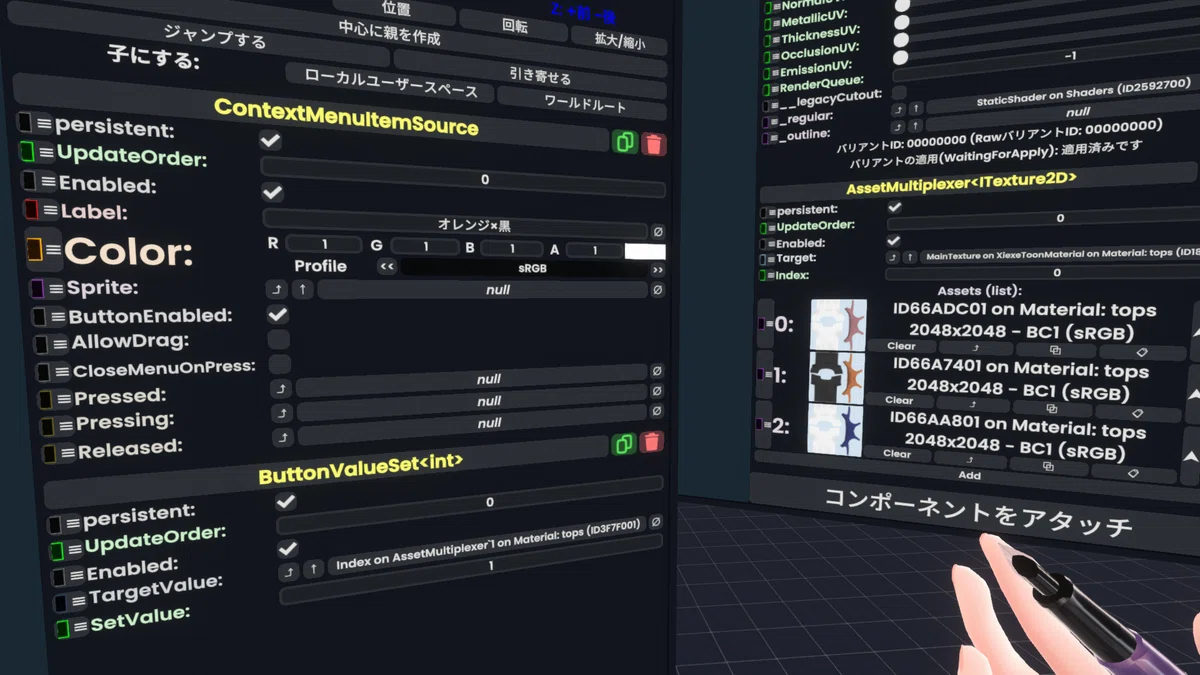This screenshot has width=1200, height=675.
Task: Select the 拡大/縮小 tab at top
Action: click(x=620, y=43)
